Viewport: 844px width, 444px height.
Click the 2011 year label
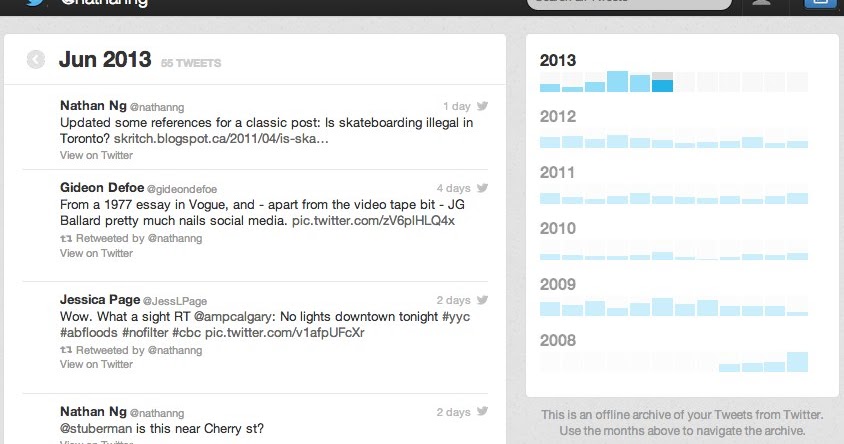(x=558, y=172)
